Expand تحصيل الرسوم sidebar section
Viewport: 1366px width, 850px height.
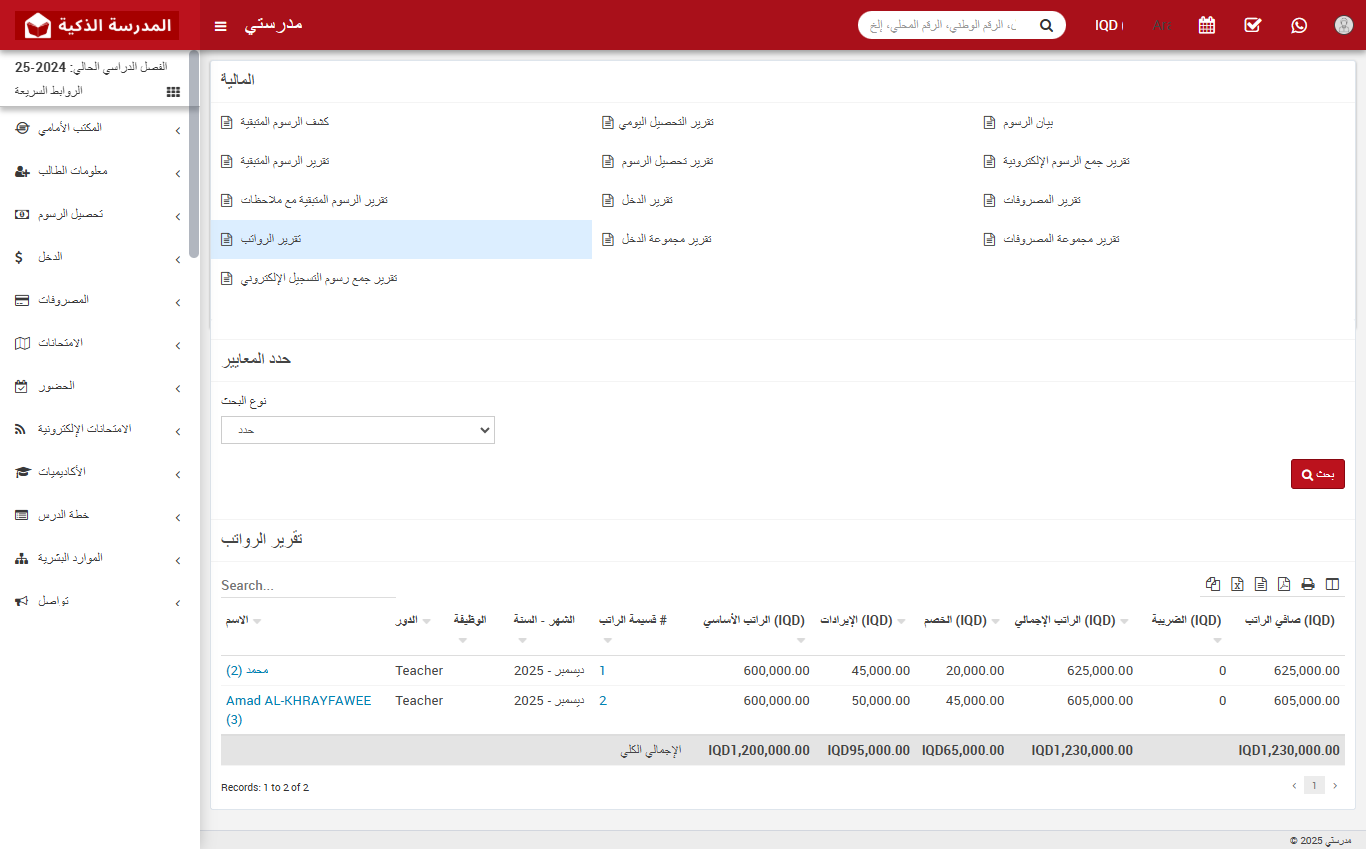[x=100, y=214]
